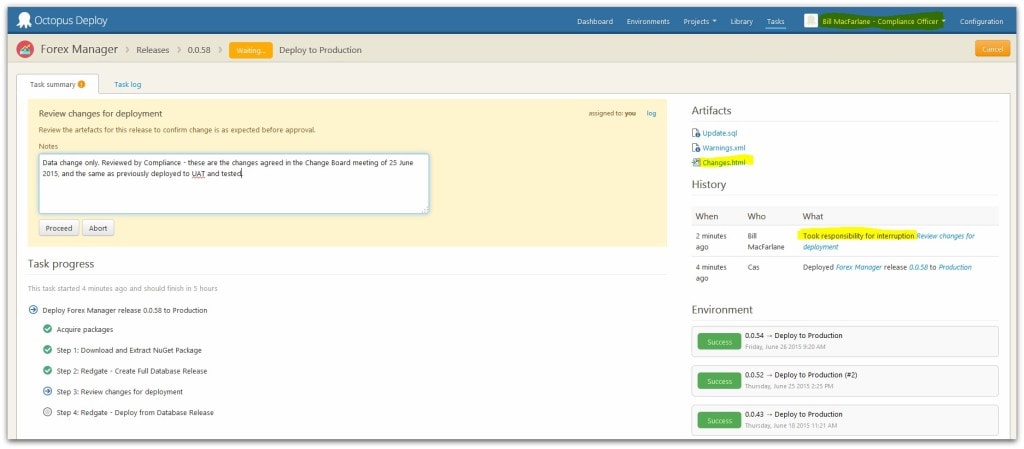Open the Warnings.xml artifact link
1024x449 pixels.
coord(724,148)
